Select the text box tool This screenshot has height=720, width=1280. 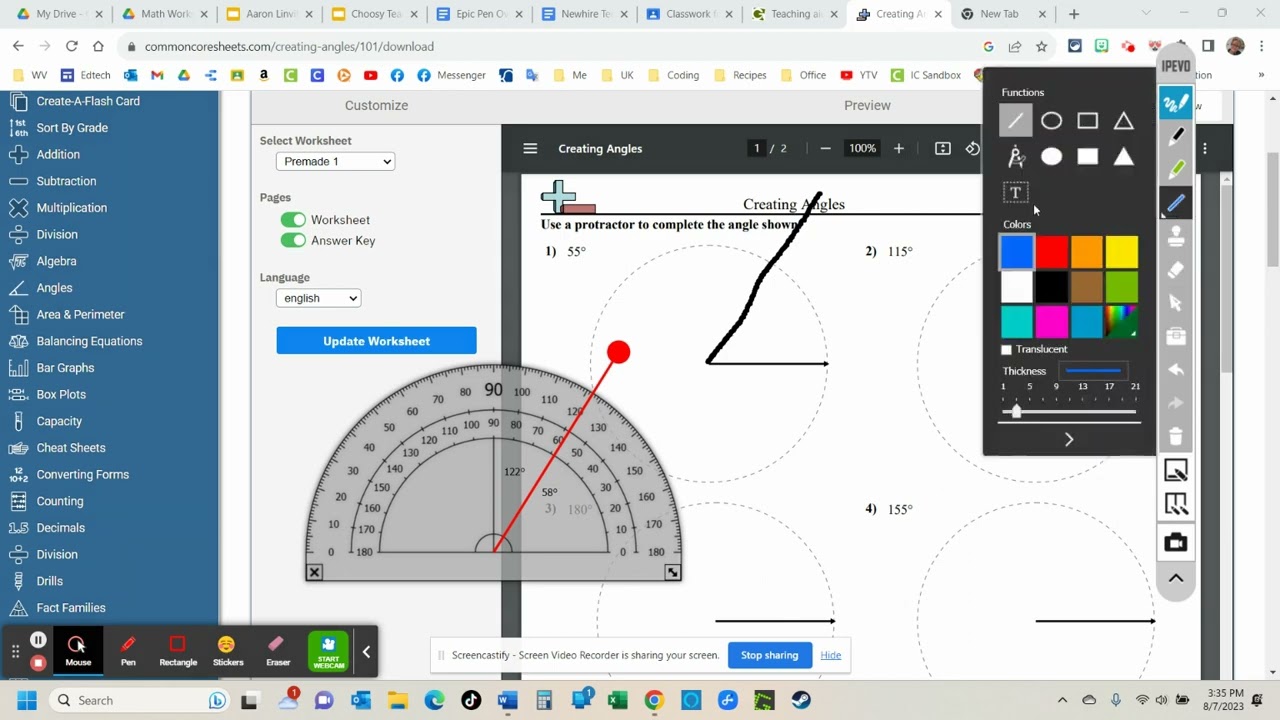[x=1015, y=193]
